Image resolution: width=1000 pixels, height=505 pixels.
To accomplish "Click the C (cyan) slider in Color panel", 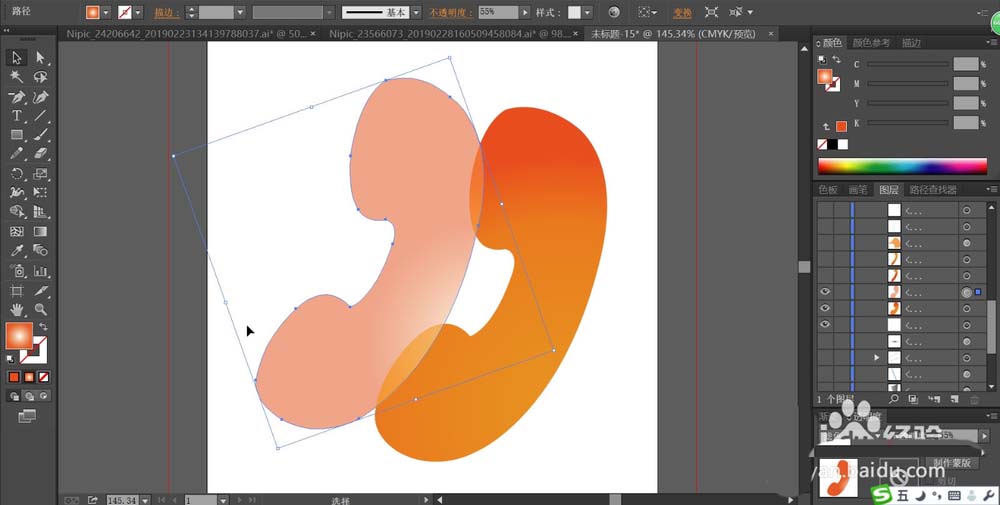I will 907,64.
